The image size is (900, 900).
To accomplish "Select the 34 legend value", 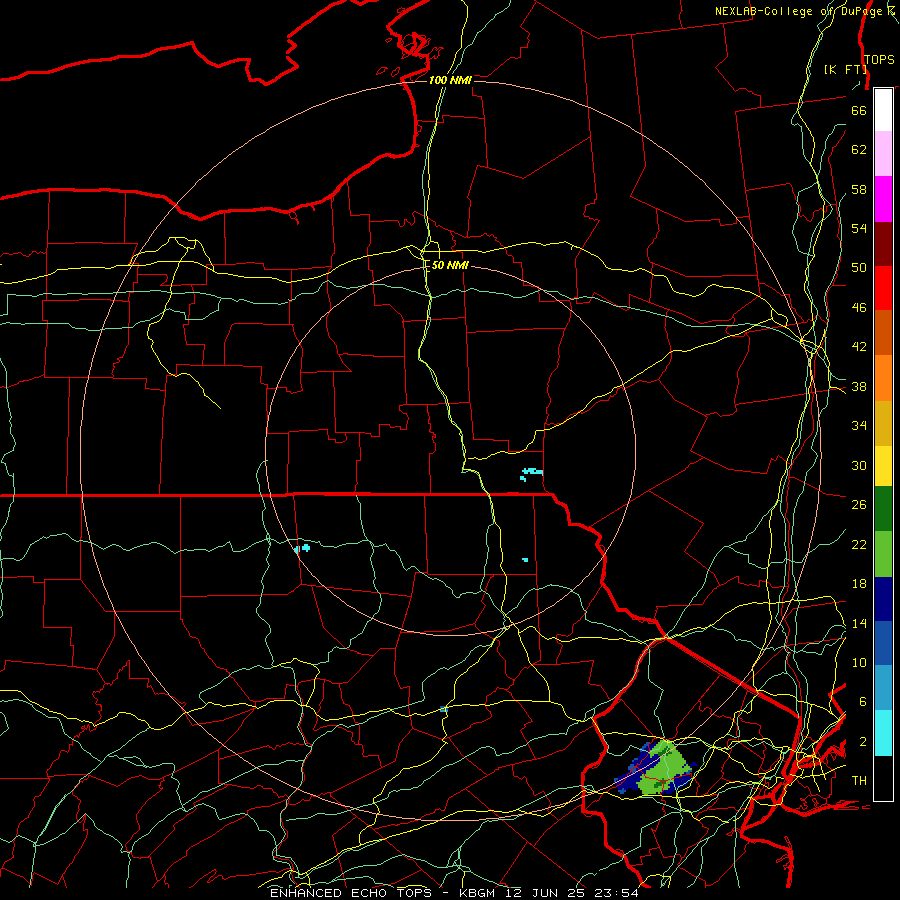I will [859, 426].
